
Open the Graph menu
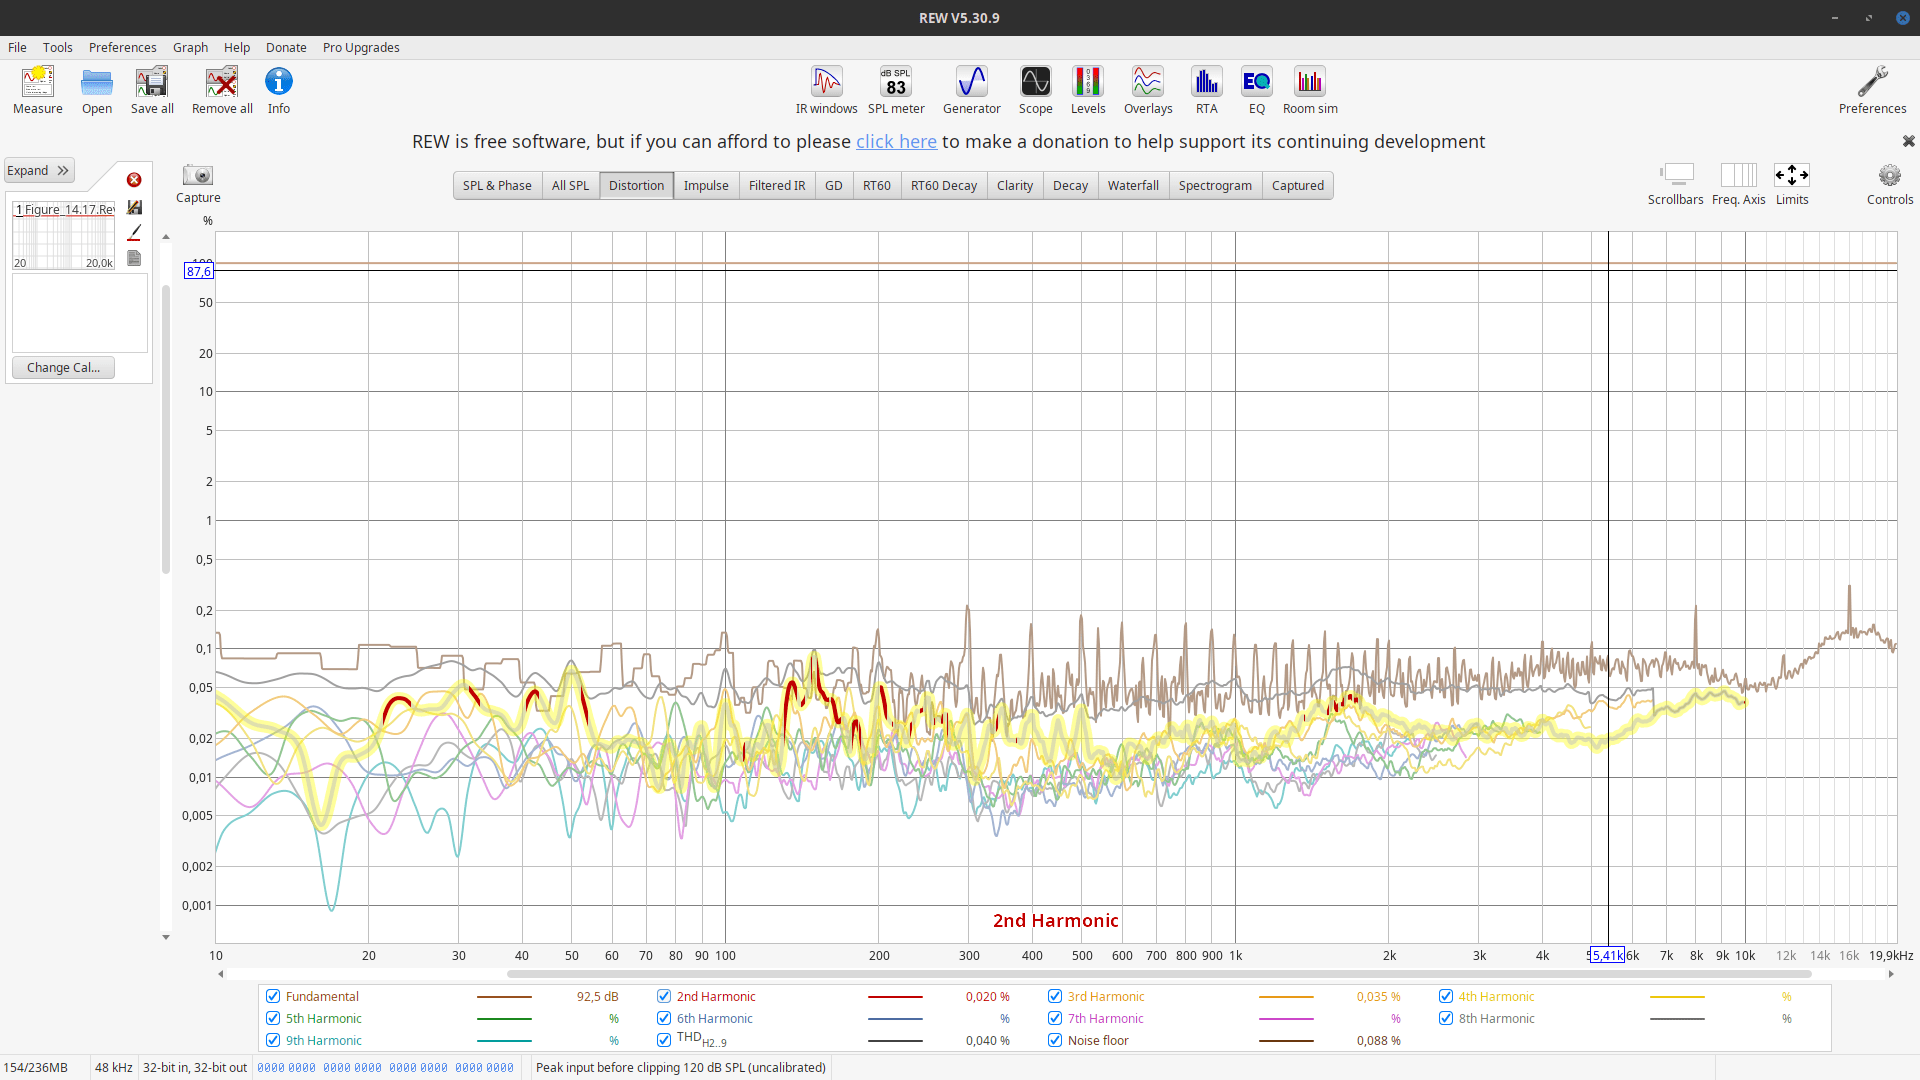190,47
